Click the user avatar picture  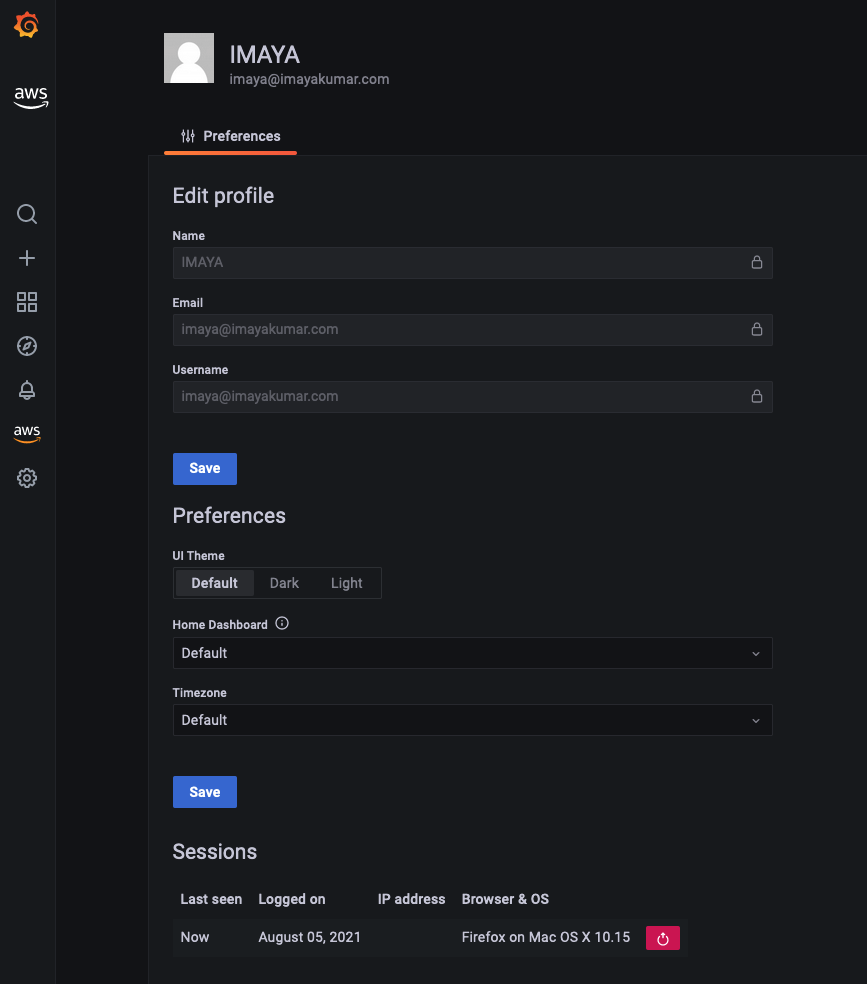(189, 58)
